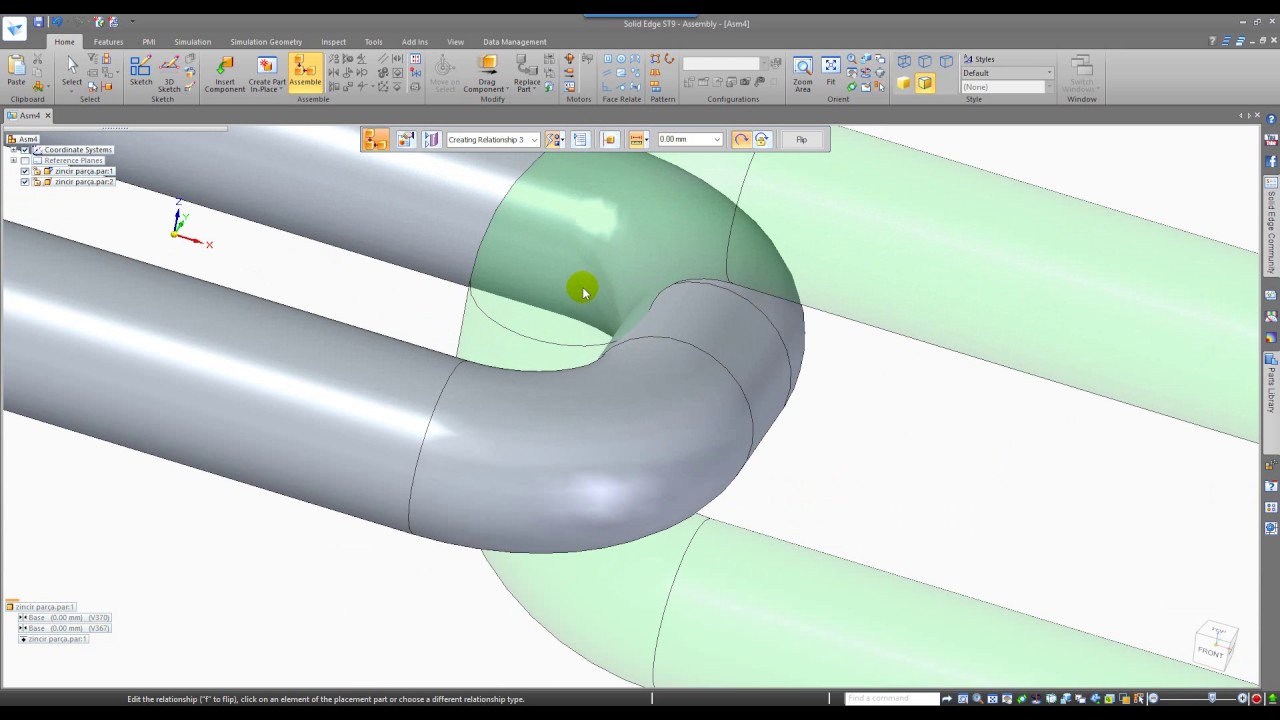Toggle Coordinate Systems checkbox

pos(25,150)
